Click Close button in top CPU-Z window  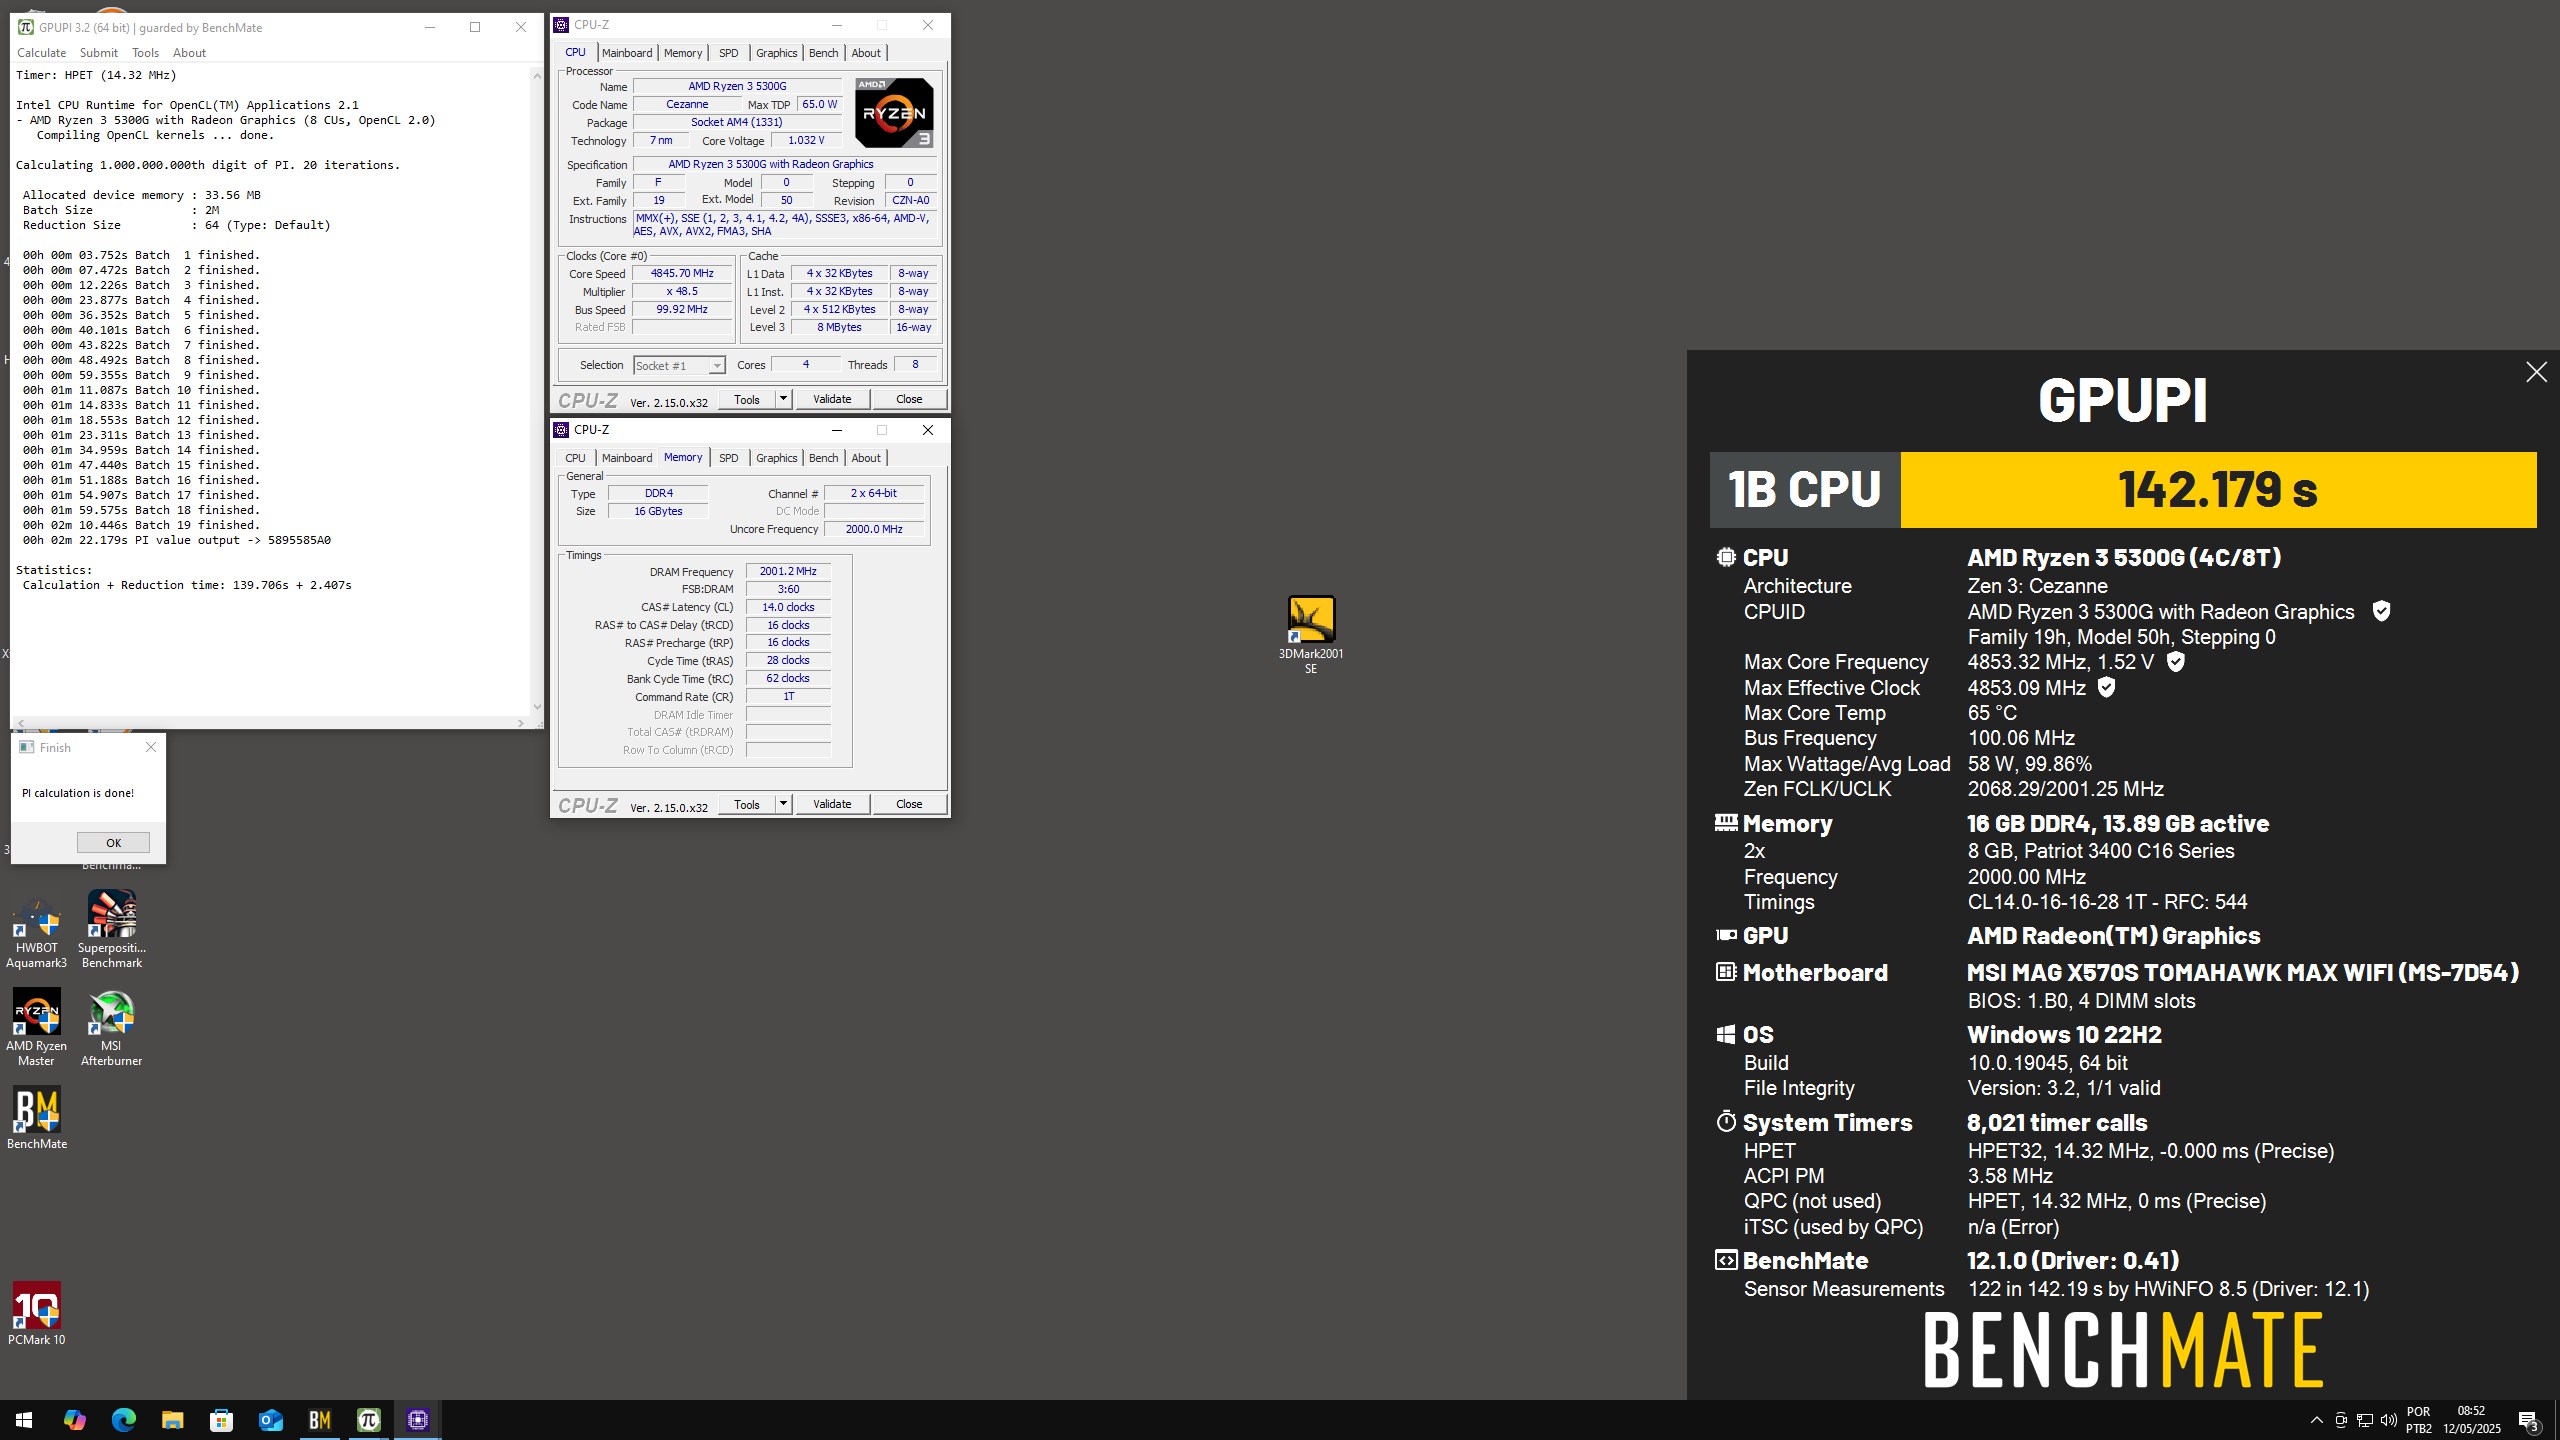(x=909, y=399)
